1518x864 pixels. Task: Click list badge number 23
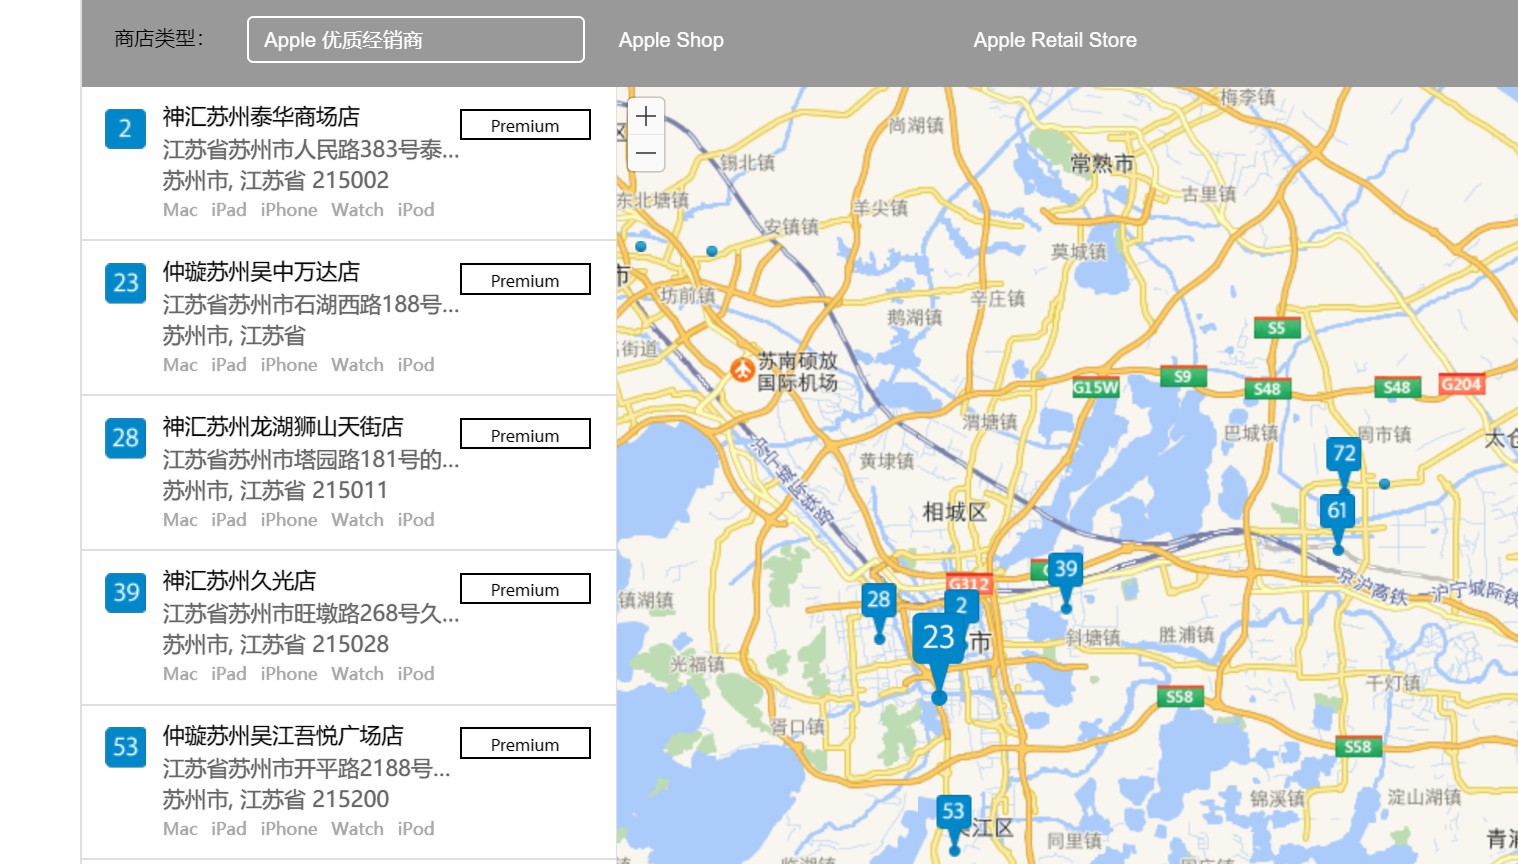(125, 283)
